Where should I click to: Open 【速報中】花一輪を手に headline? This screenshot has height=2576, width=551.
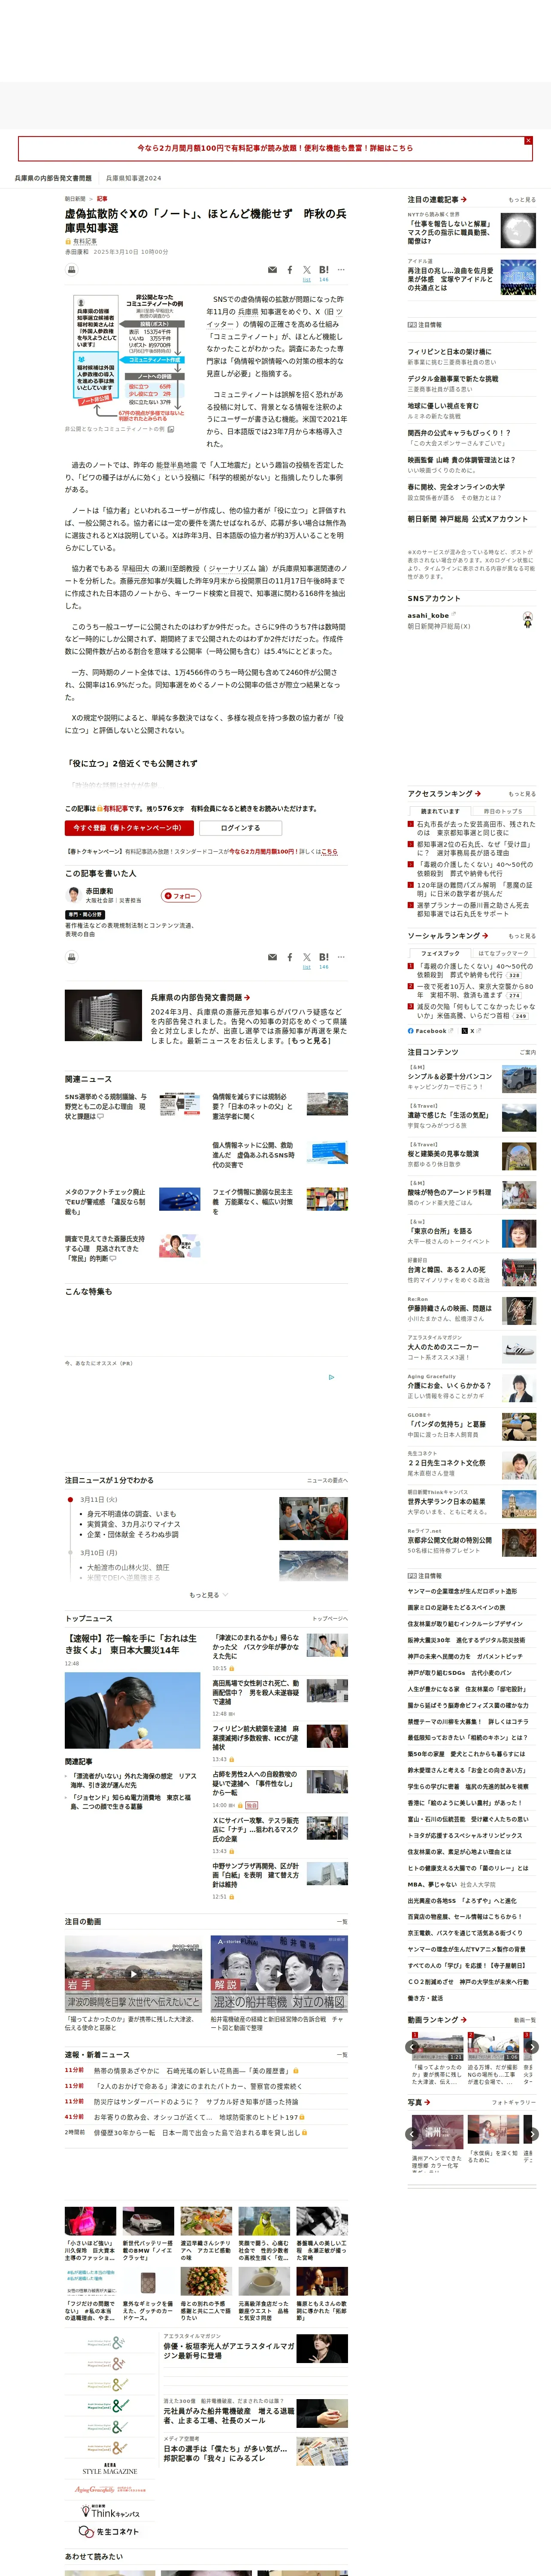[x=131, y=1644]
